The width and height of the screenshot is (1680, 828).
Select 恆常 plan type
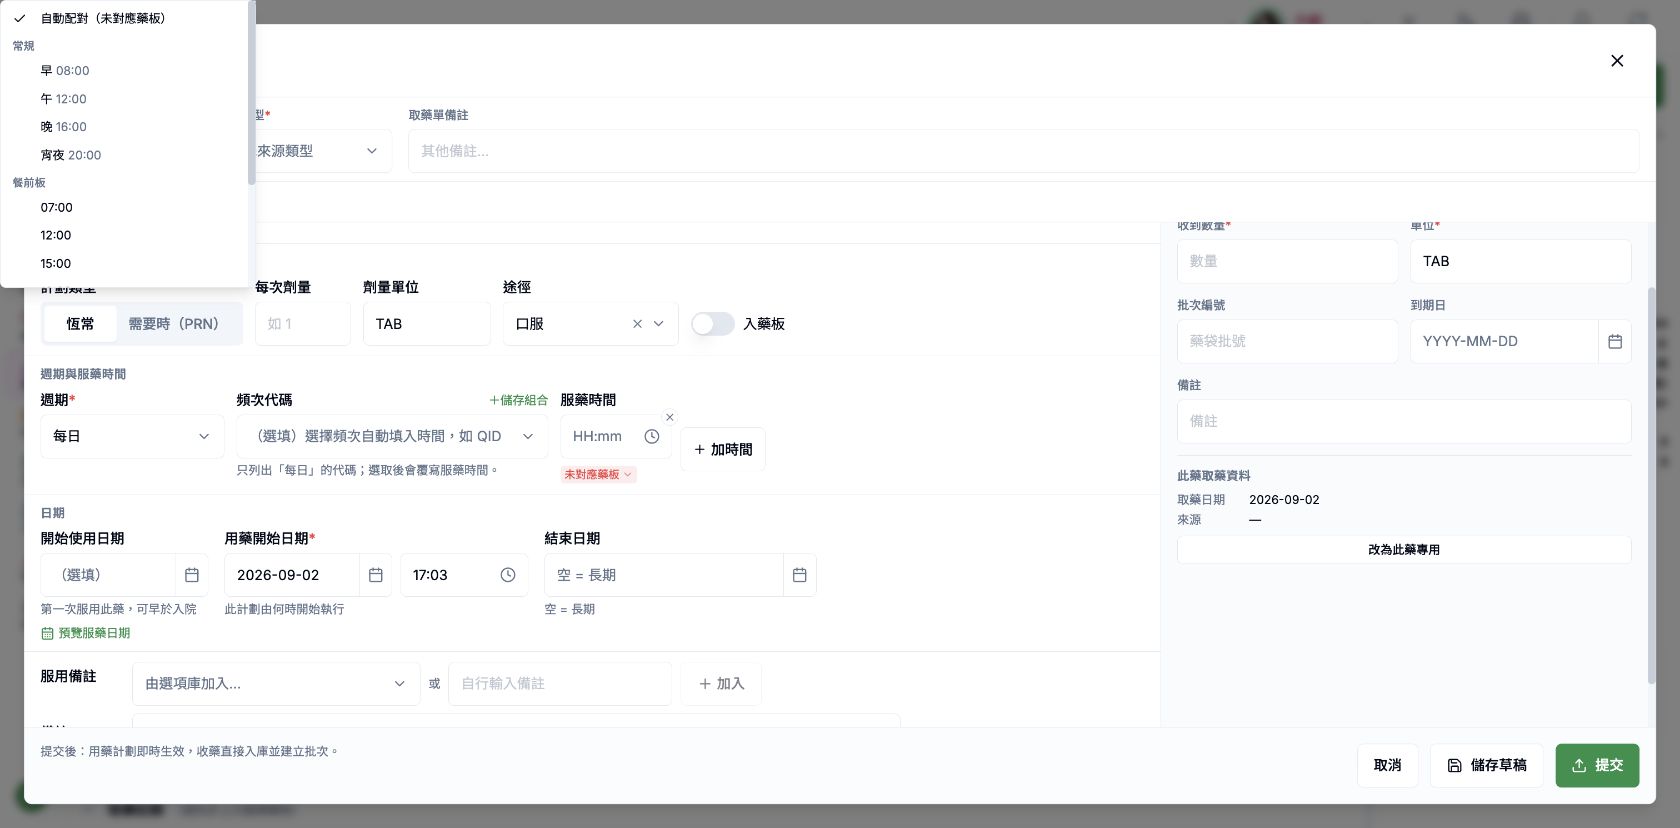click(80, 324)
